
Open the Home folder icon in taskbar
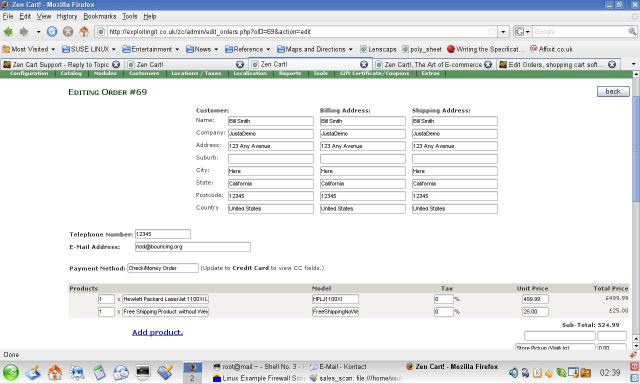[55, 372]
